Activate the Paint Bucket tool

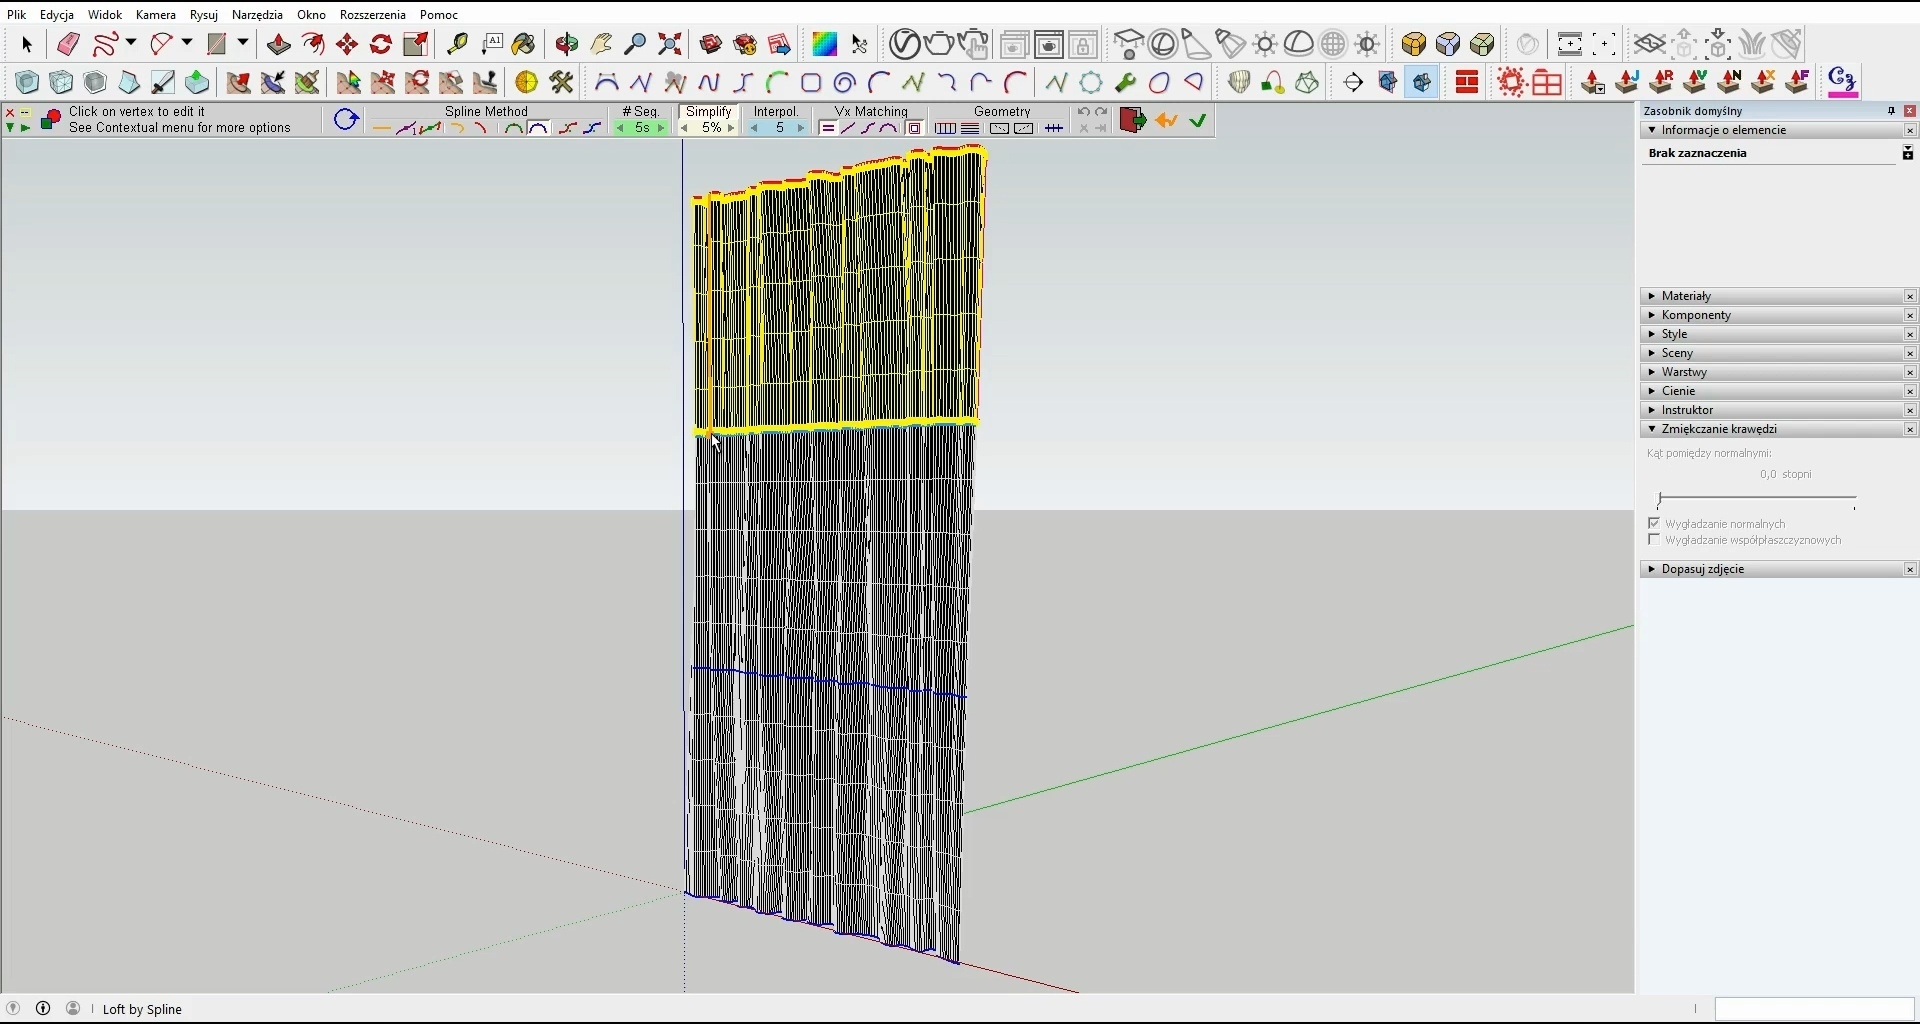(524, 44)
